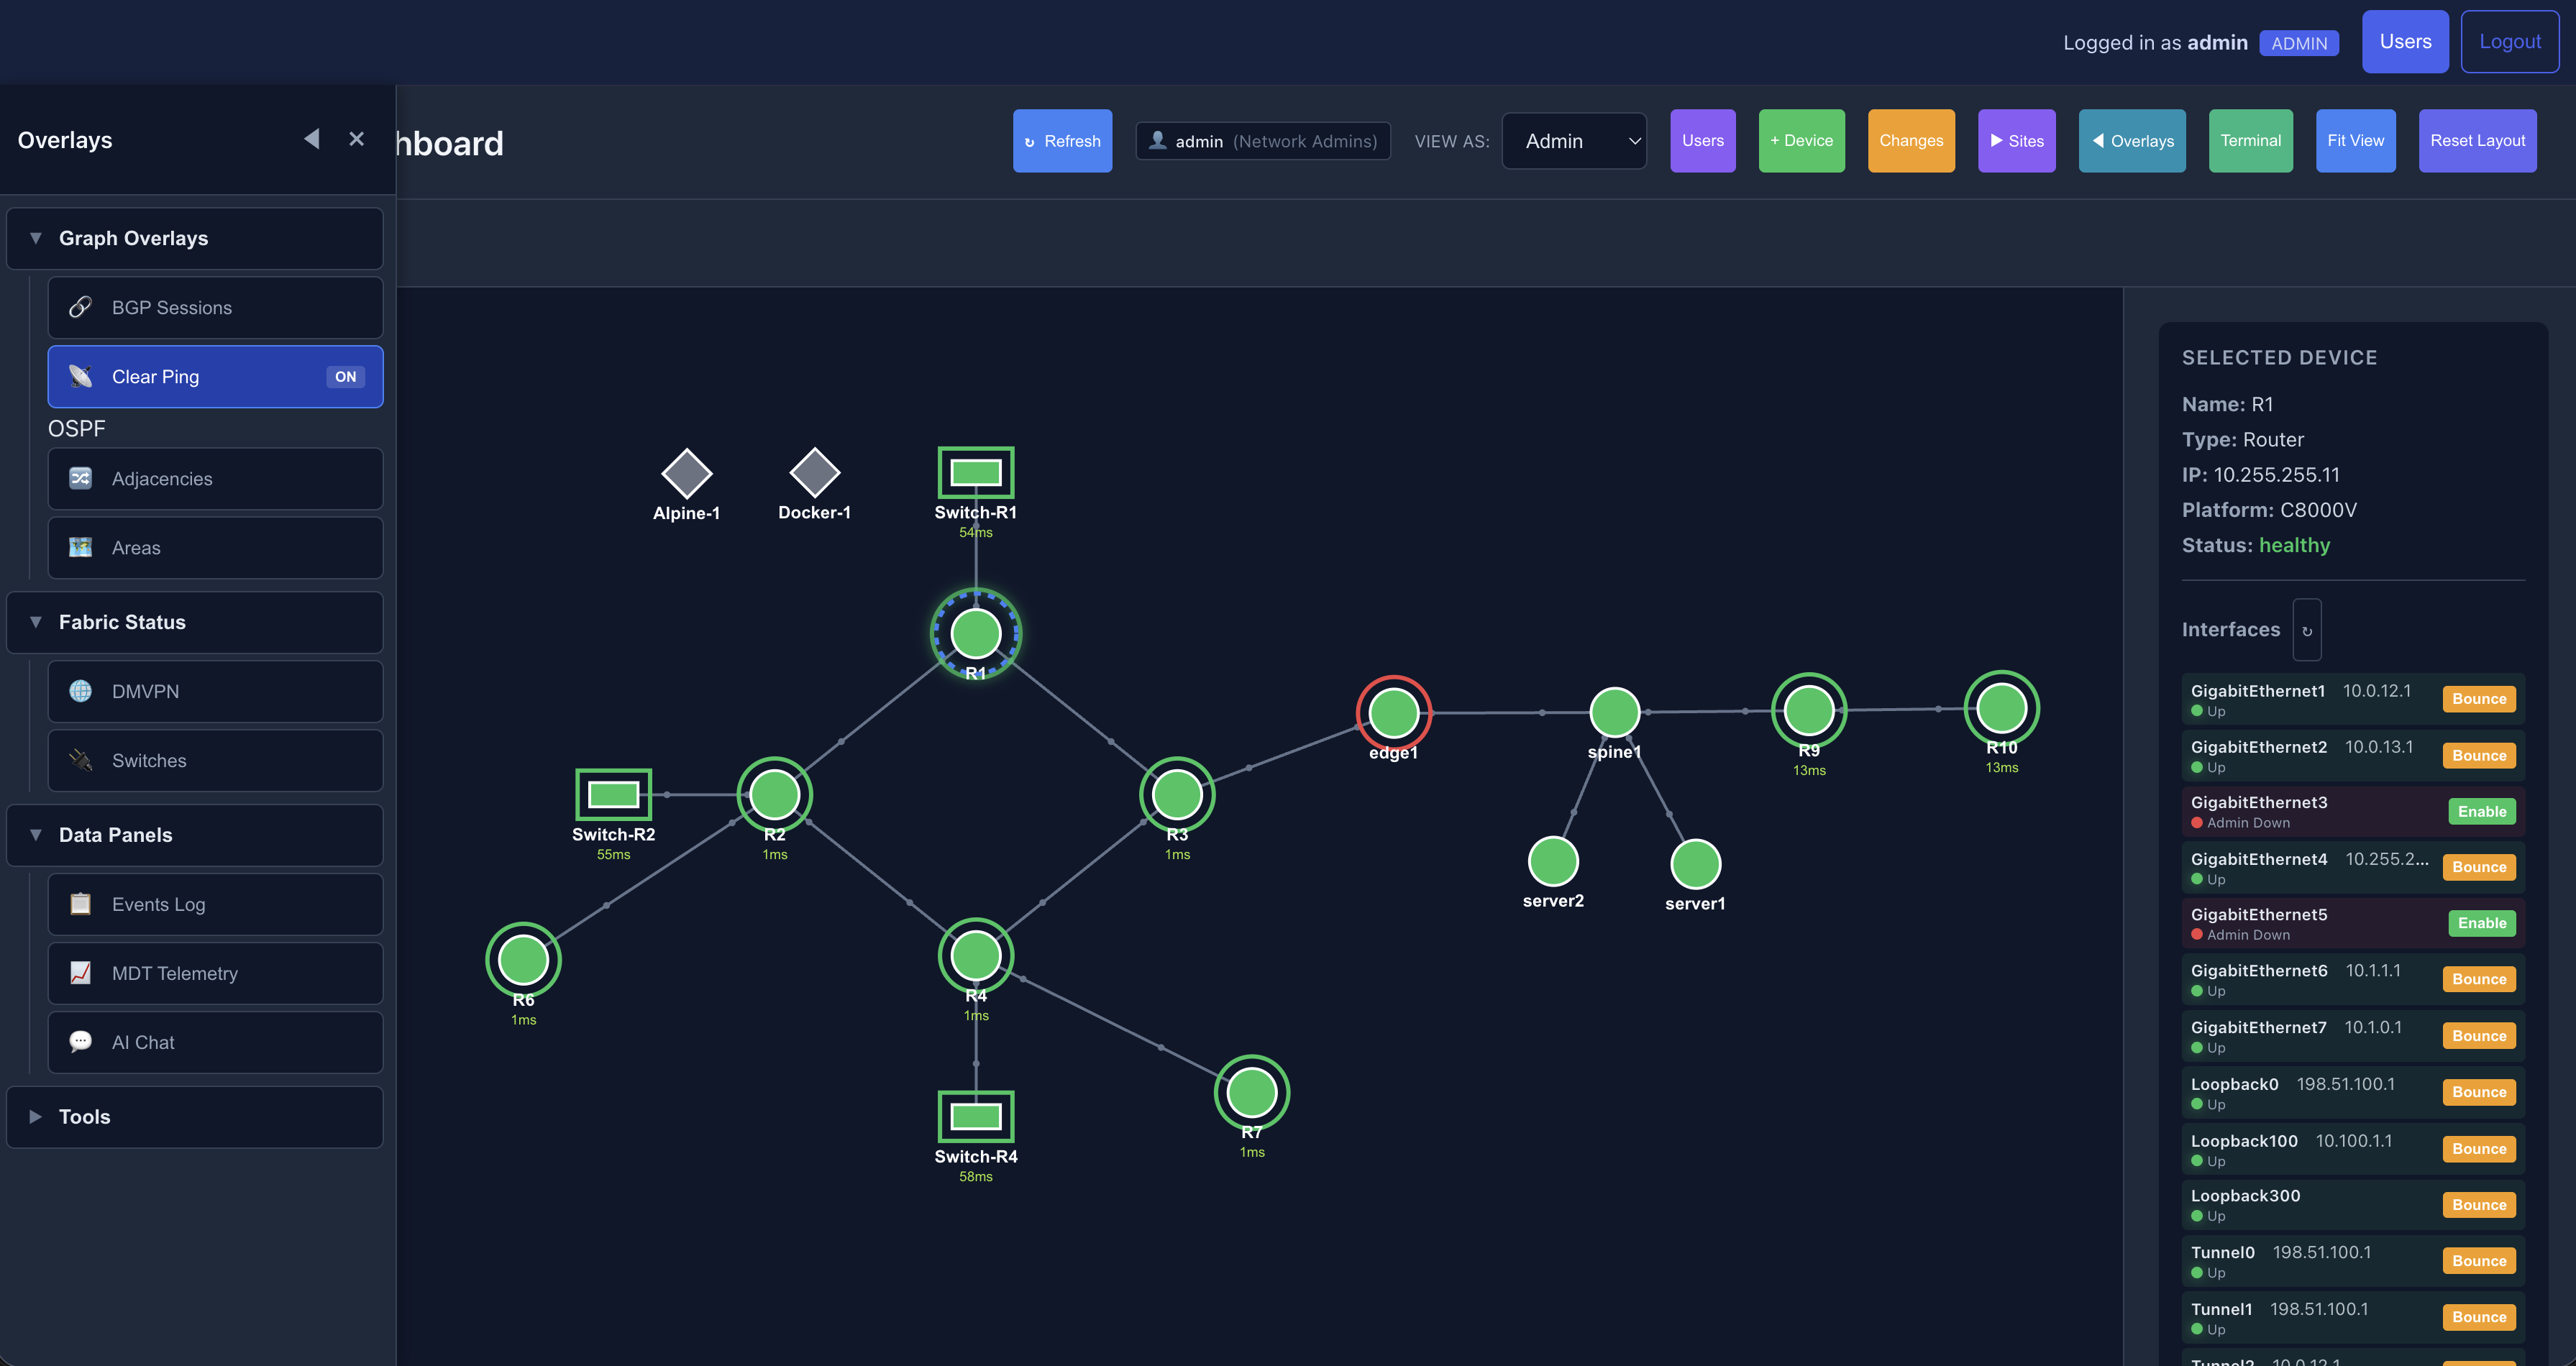Select the R4 router node
The image size is (2576, 1366).
[x=976, y=955]
